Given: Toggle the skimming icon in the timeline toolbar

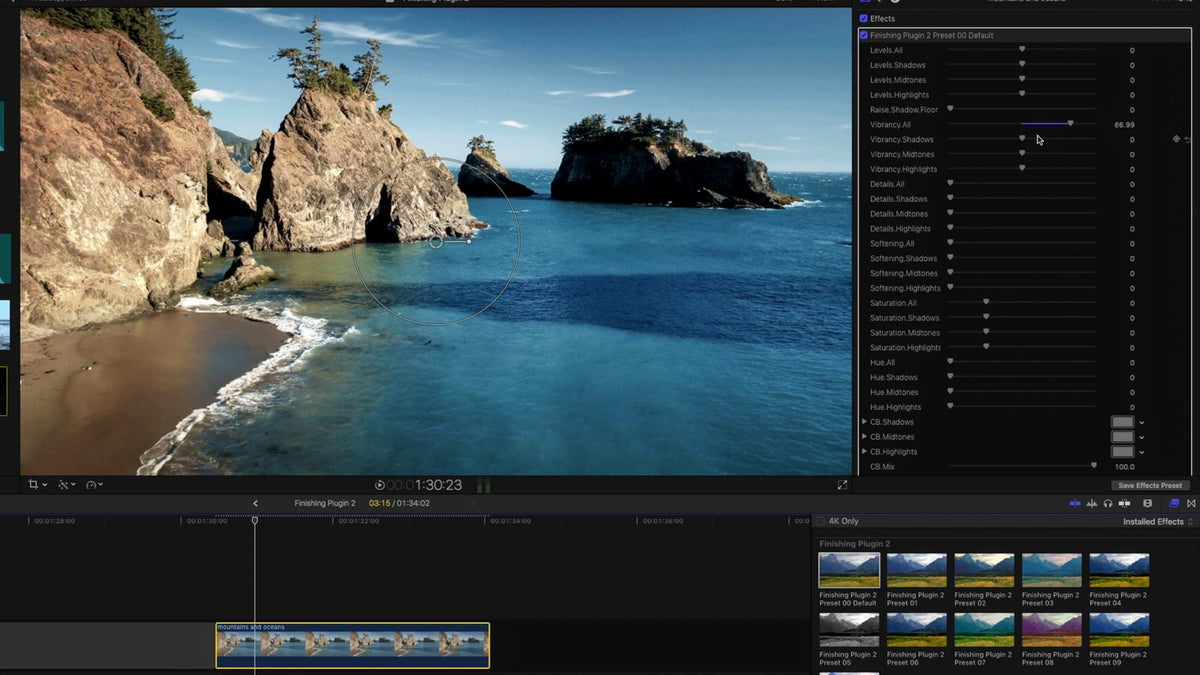Looking at the screenshot, I should [x=1075, y=503].
